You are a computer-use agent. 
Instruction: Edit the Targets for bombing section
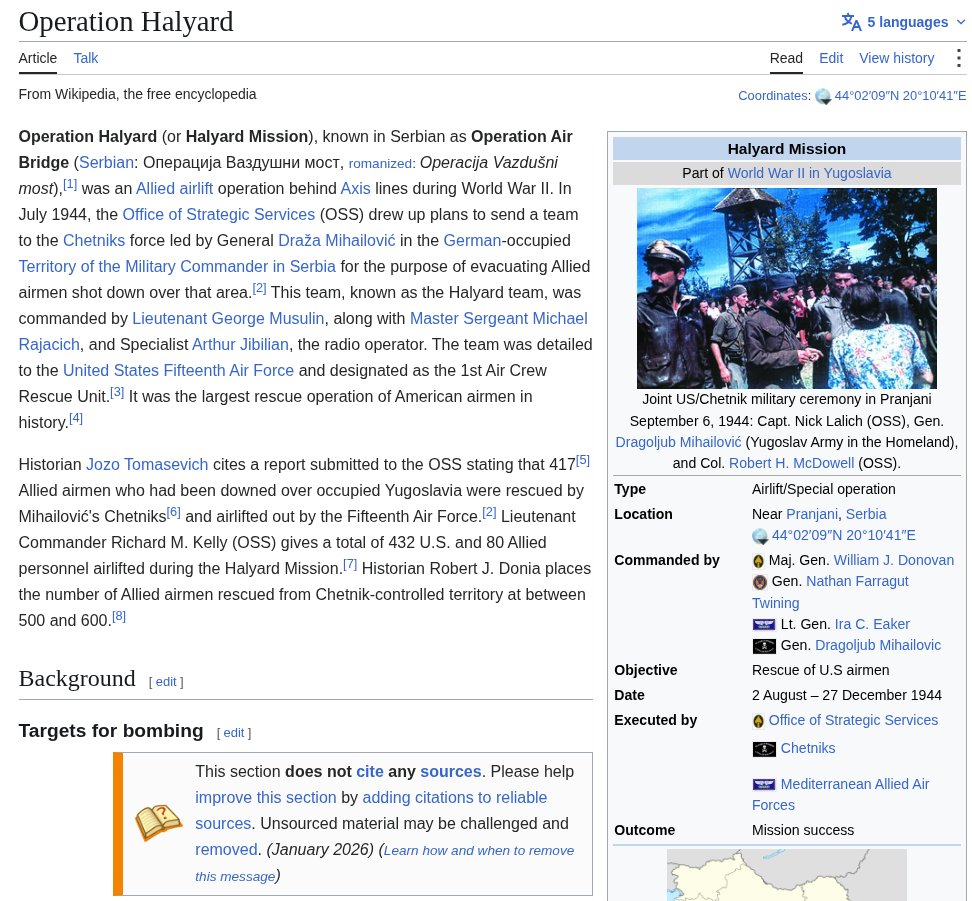tap(234, 733)
